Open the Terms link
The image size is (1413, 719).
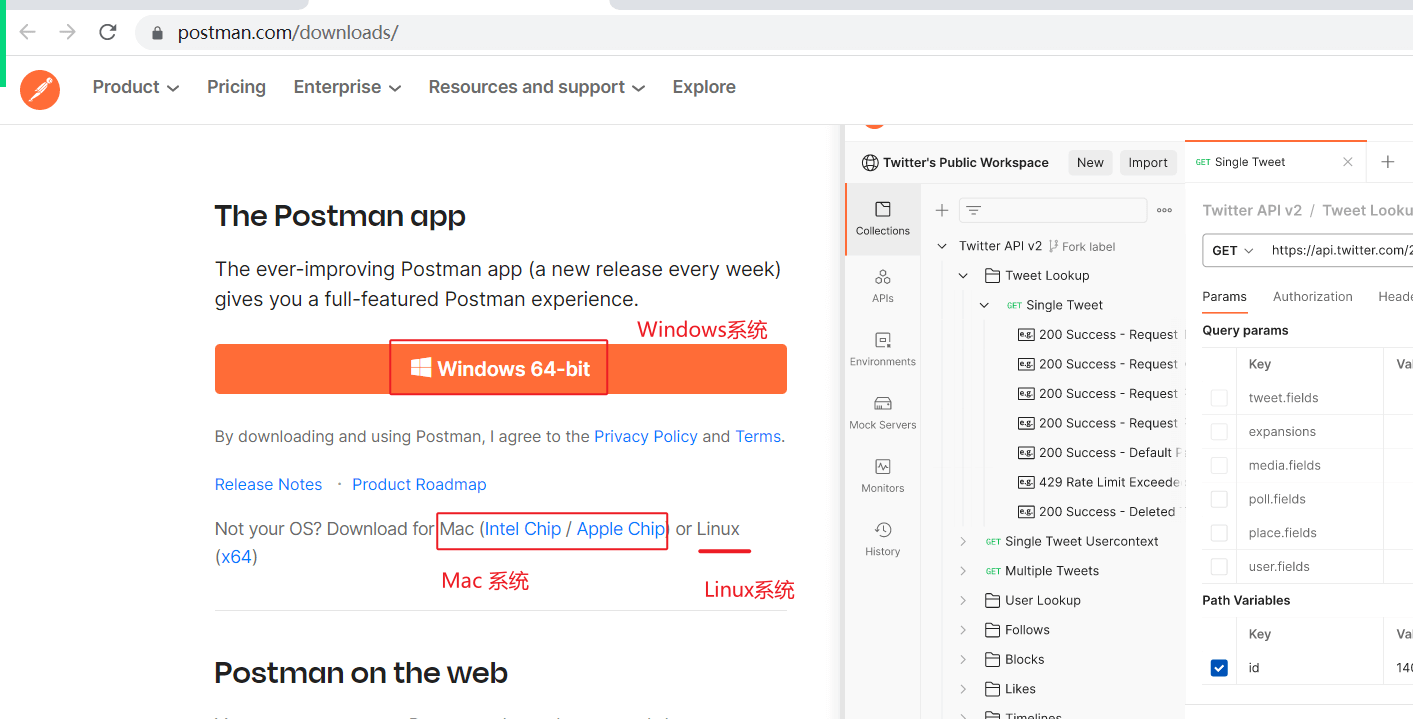click(758, 437)
